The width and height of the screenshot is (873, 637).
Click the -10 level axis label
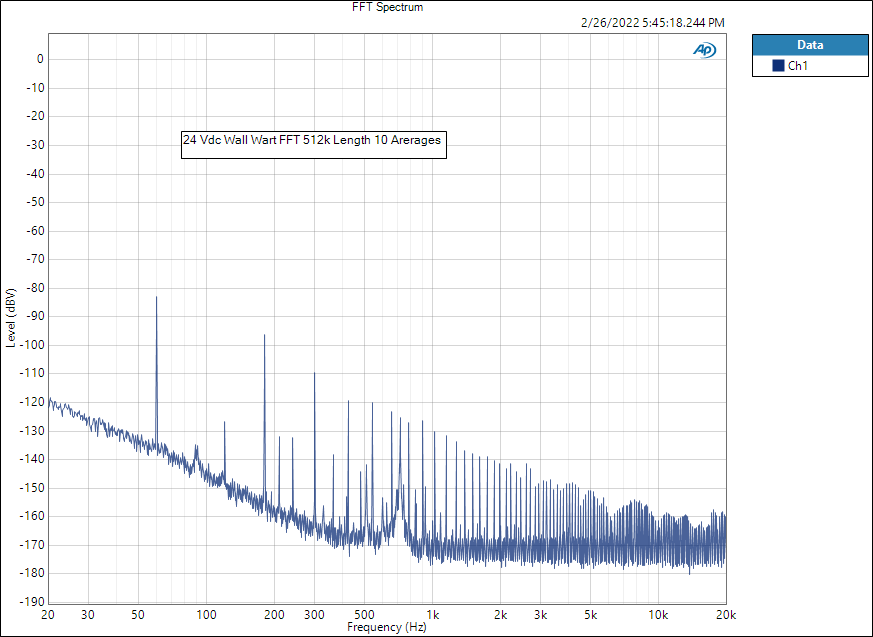click(35, 88)
